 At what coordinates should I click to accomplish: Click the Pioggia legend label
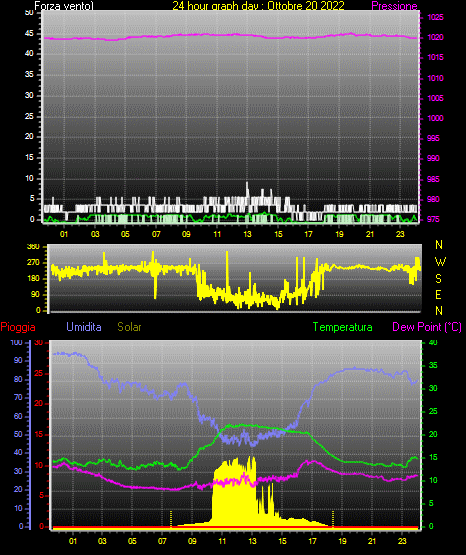[18, 327]
